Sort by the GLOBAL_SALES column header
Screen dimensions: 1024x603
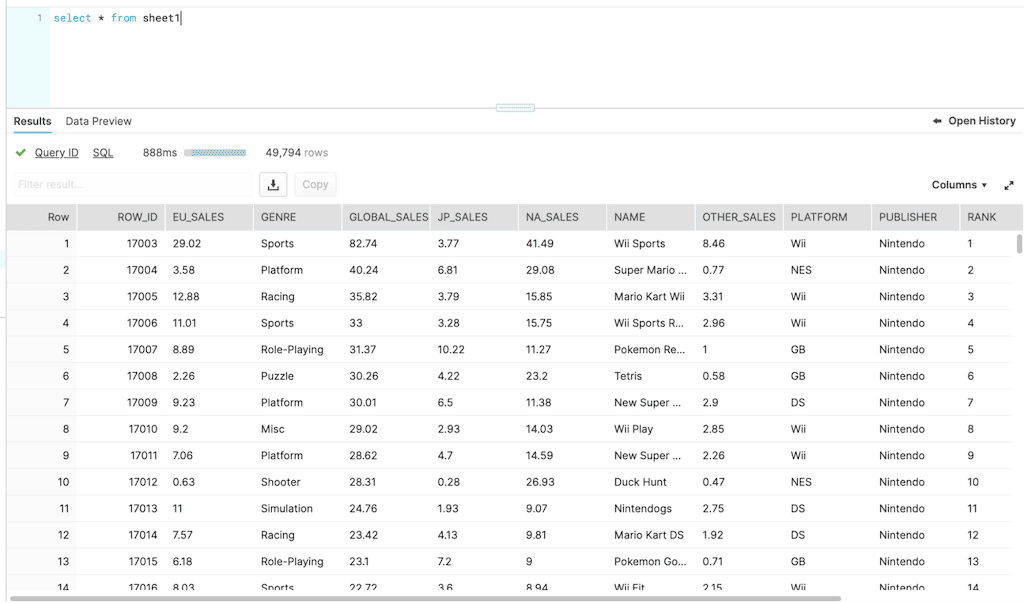click(x=387, y=217)
